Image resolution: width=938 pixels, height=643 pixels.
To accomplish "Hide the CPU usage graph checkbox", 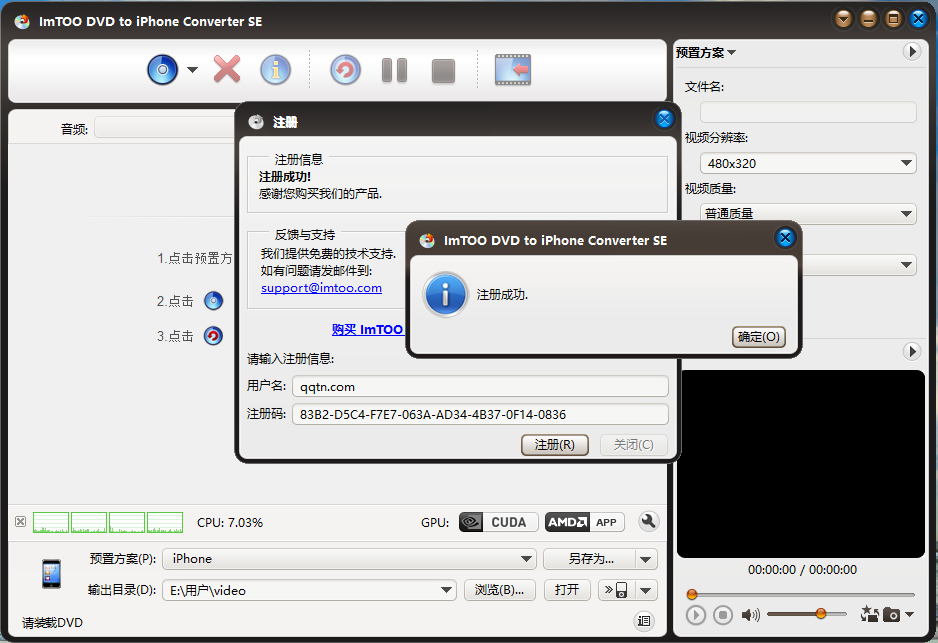I will [20, 522].
